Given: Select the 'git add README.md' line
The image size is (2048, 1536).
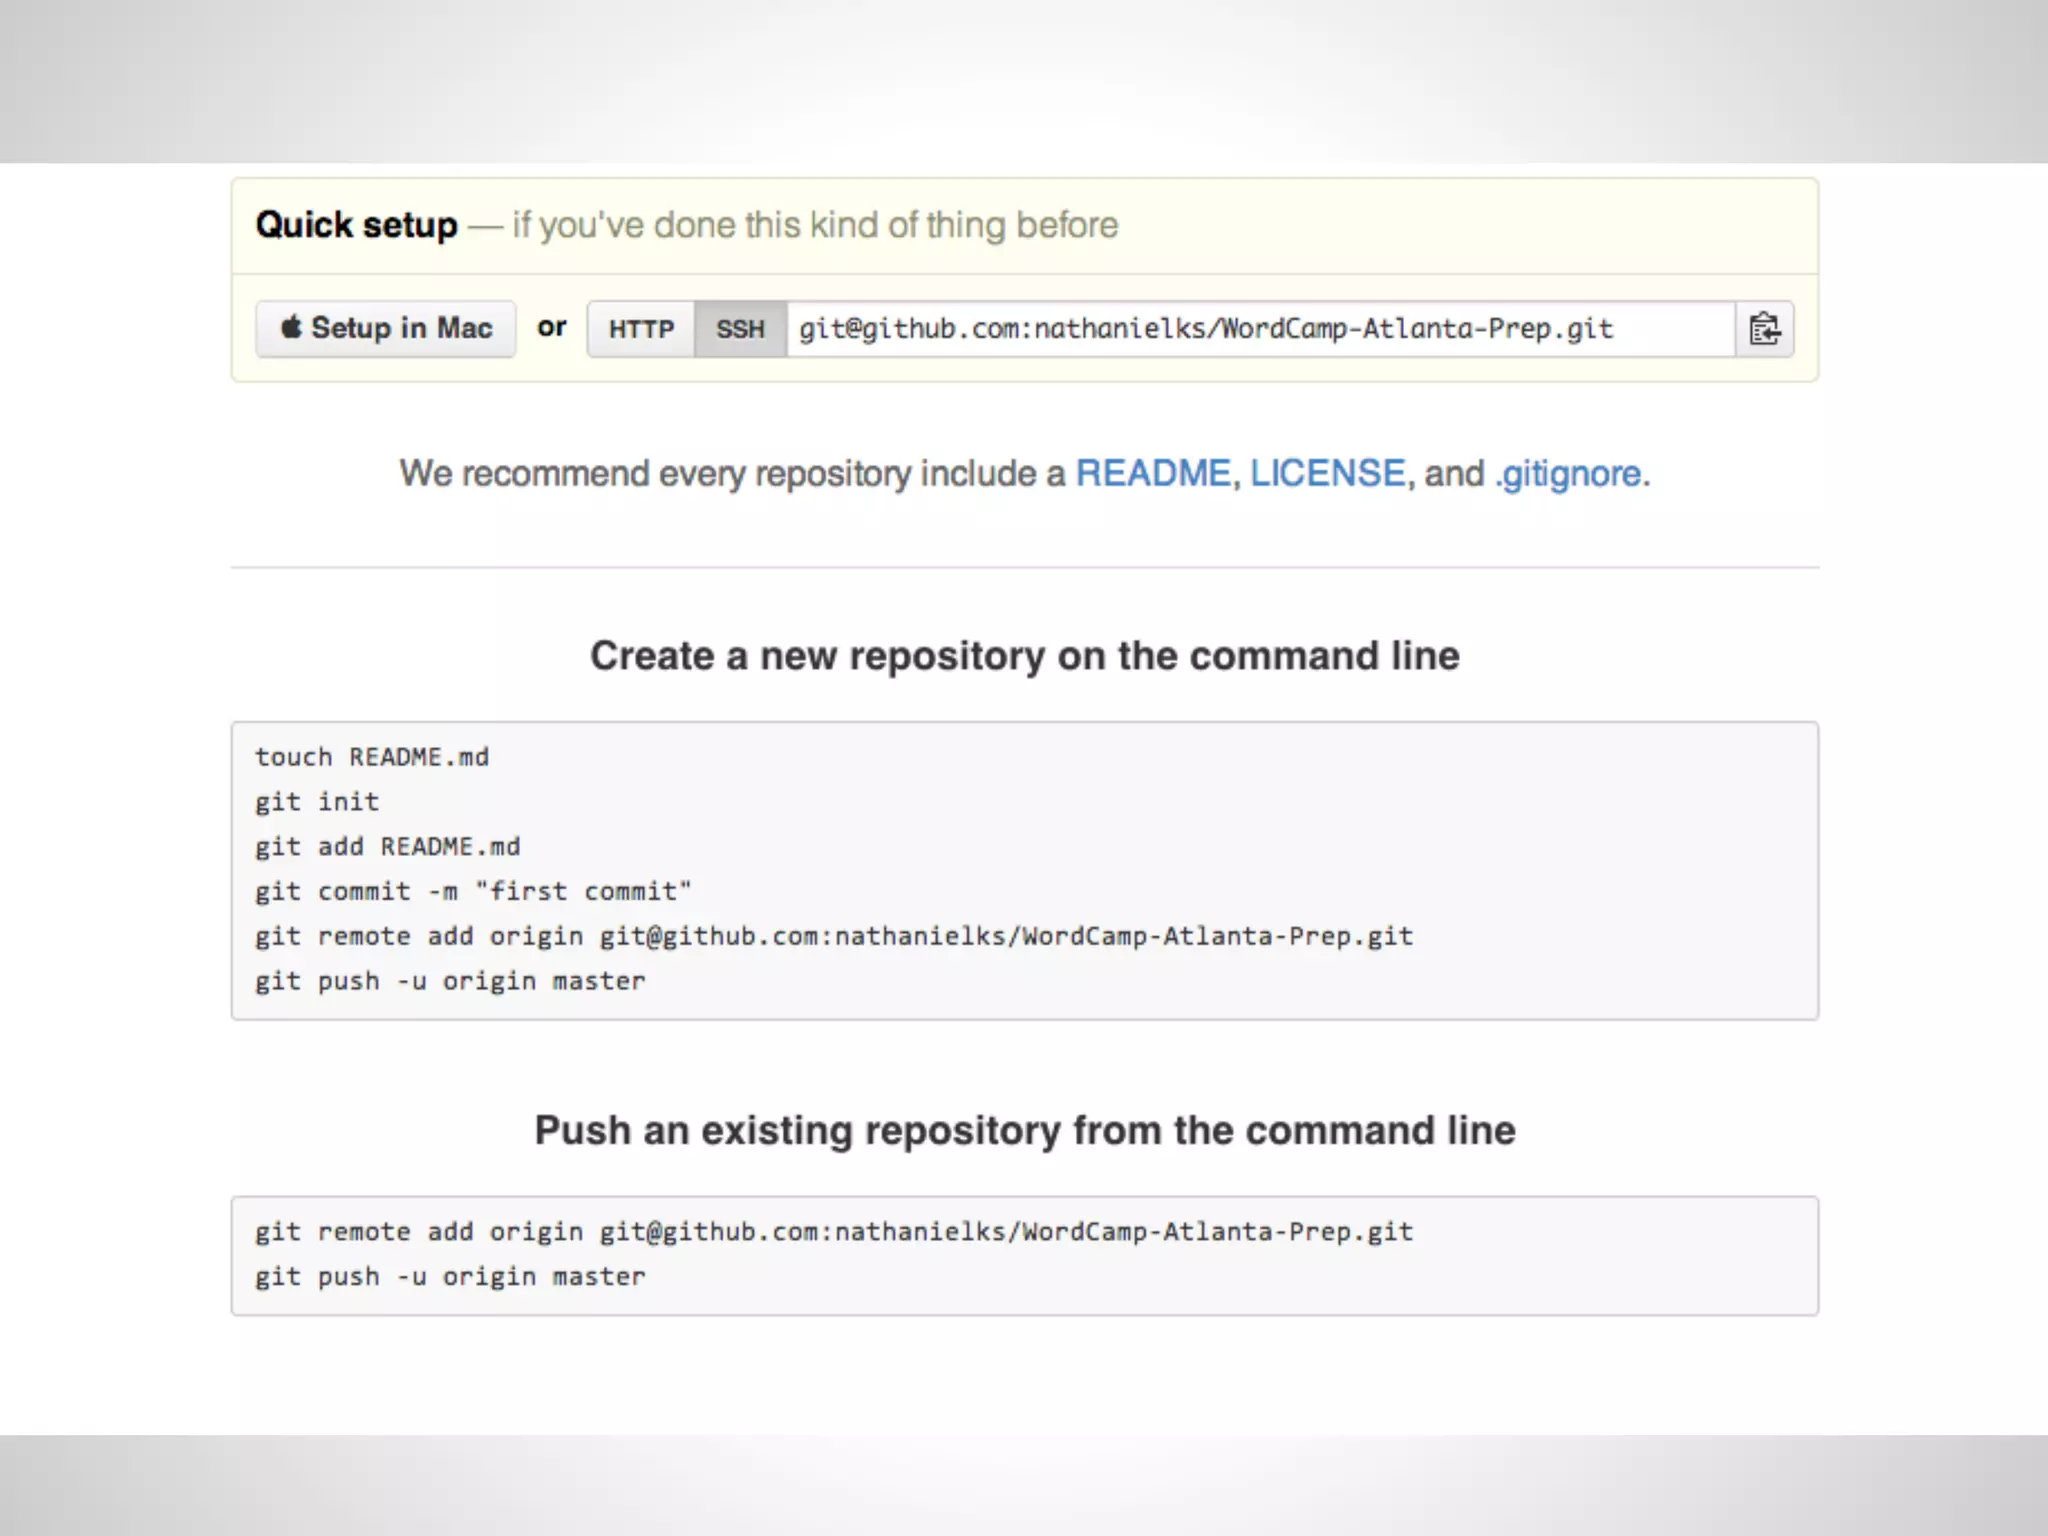Looking at the screenshot, I should tap(388, 847).
